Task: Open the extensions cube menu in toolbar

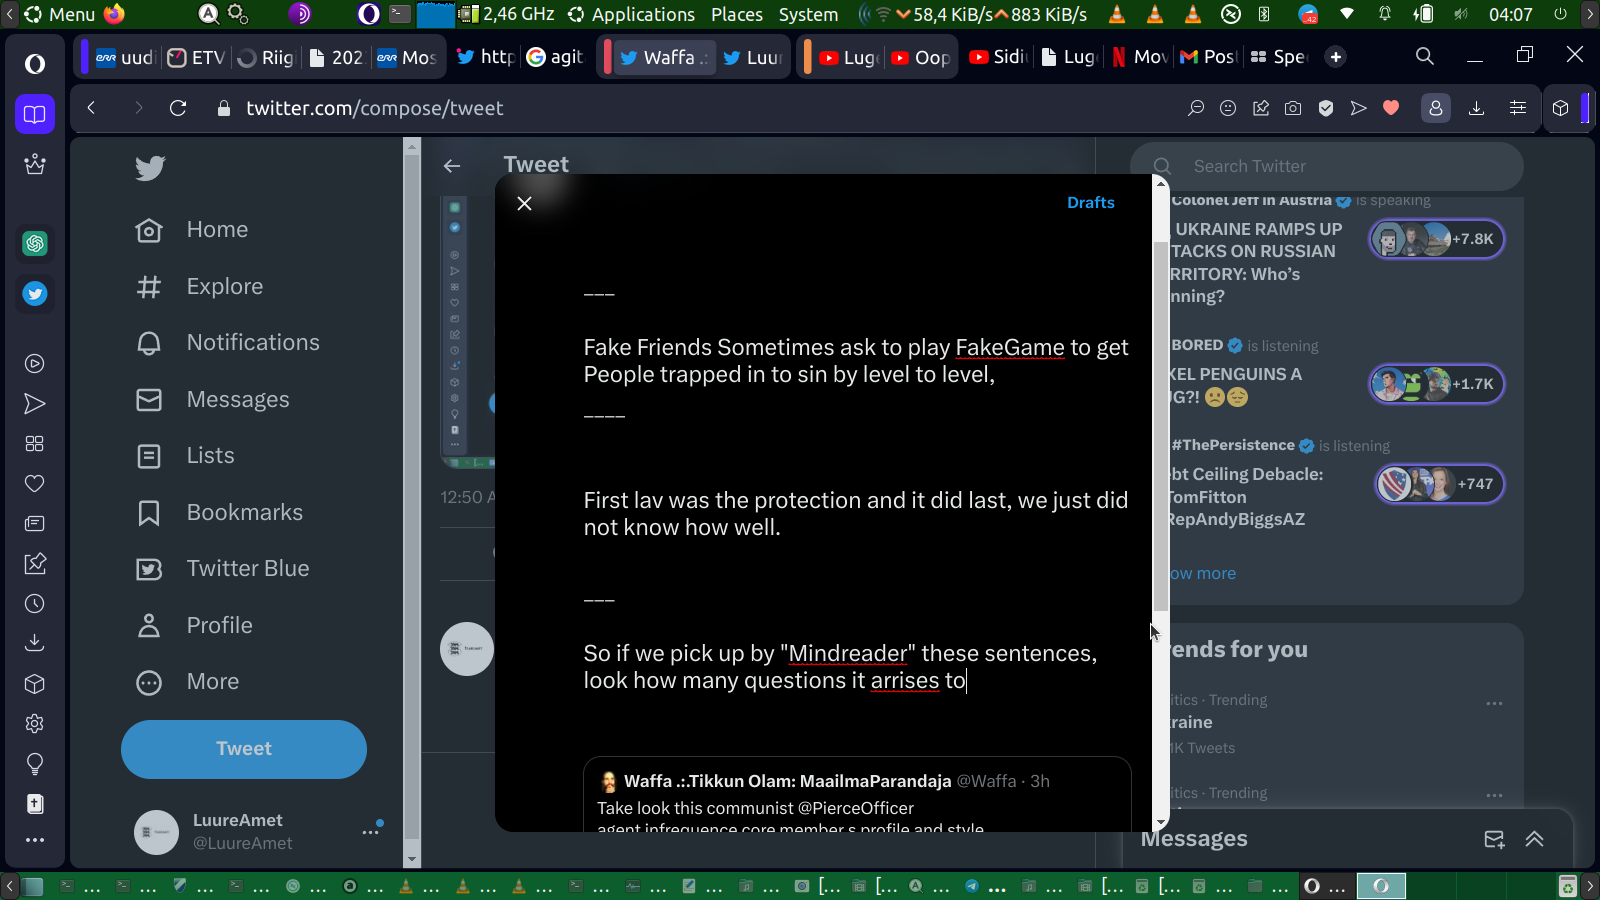Action: click(1561, 108)
